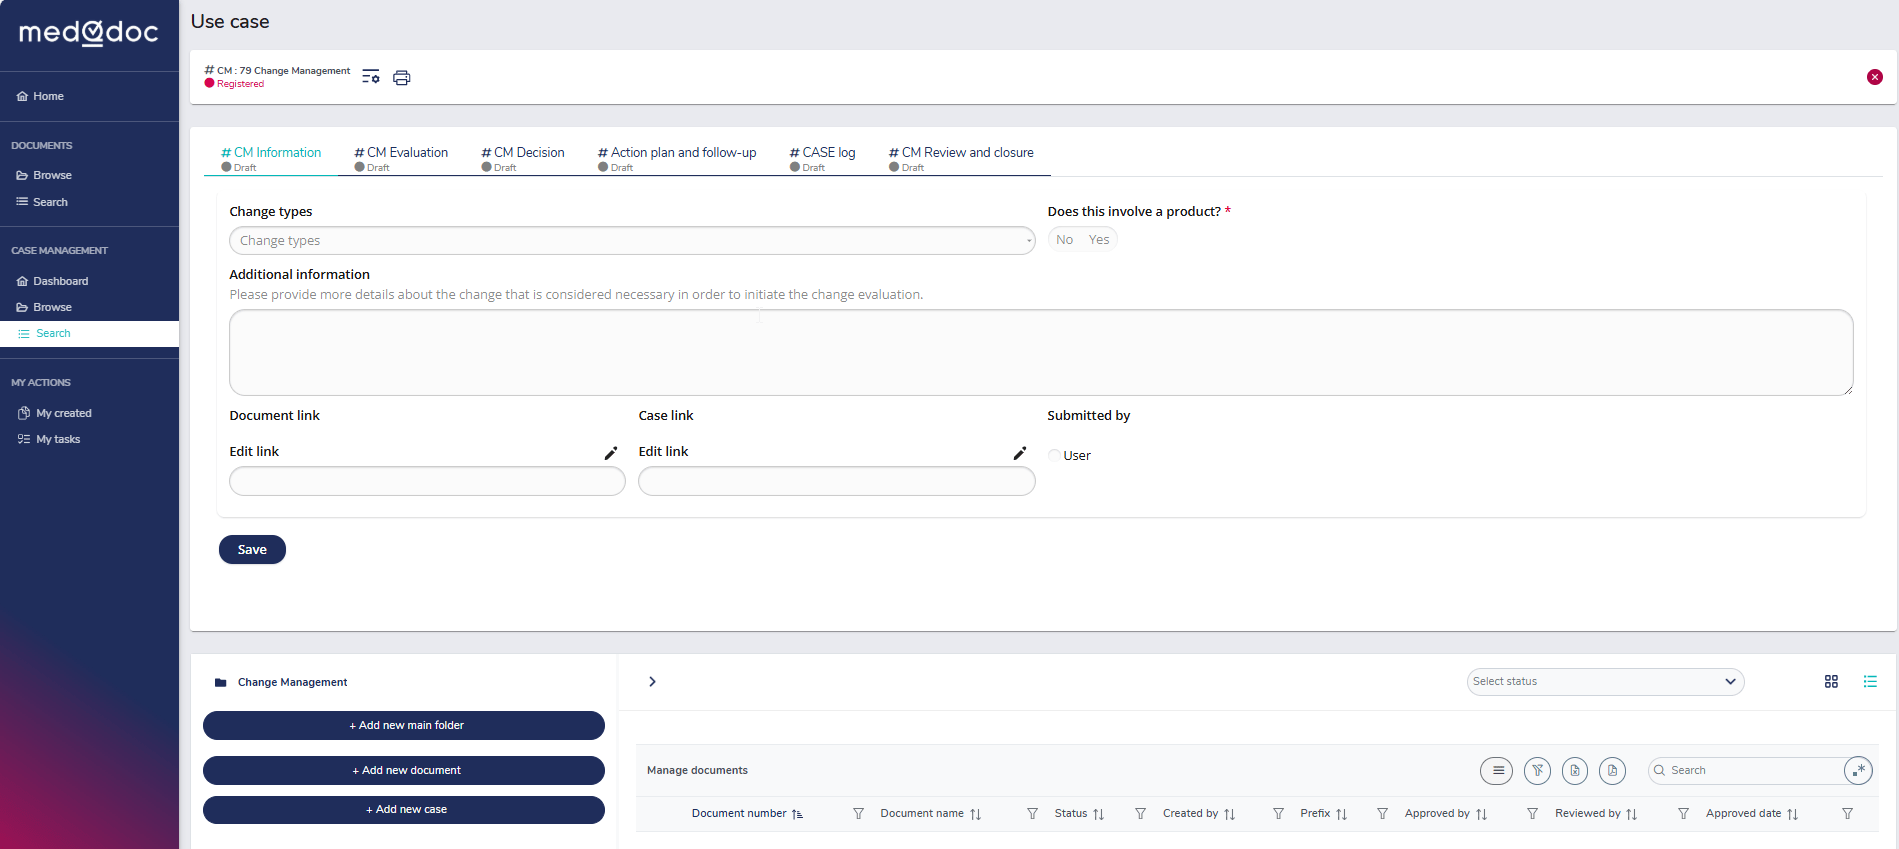Image resolution: width=1899 pixels, height=849 pixels.
Task: Click '+ Add new document' button
Action: 404,770
